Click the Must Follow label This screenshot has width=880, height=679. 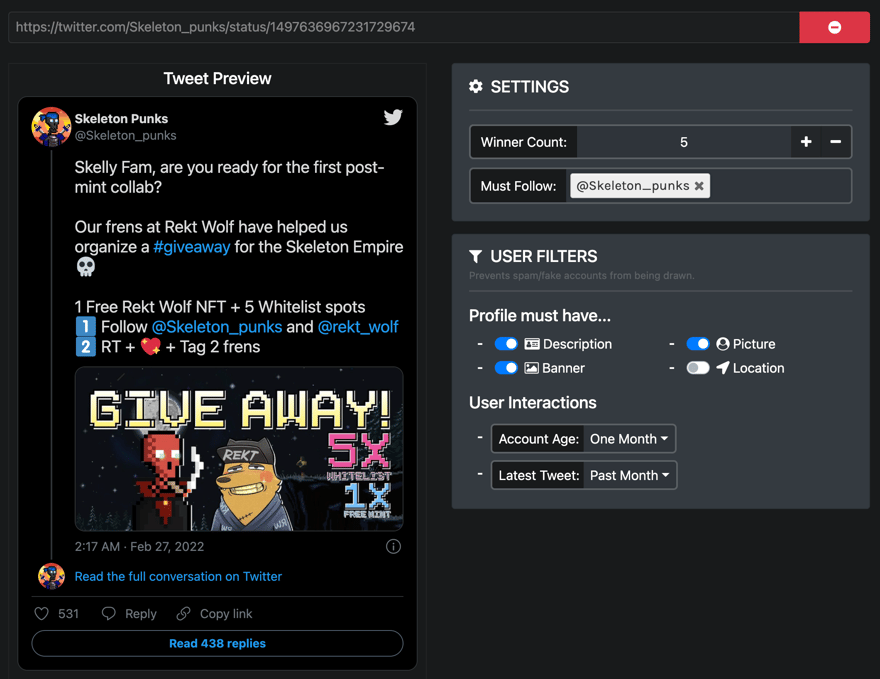[x=518, y=186]
